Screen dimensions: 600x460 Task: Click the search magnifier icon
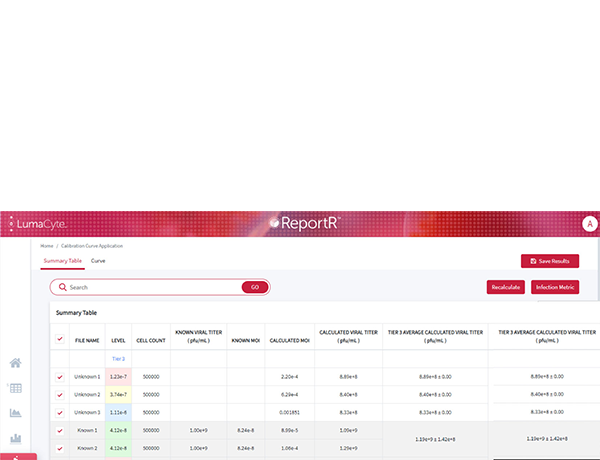[x=63, y=287]
